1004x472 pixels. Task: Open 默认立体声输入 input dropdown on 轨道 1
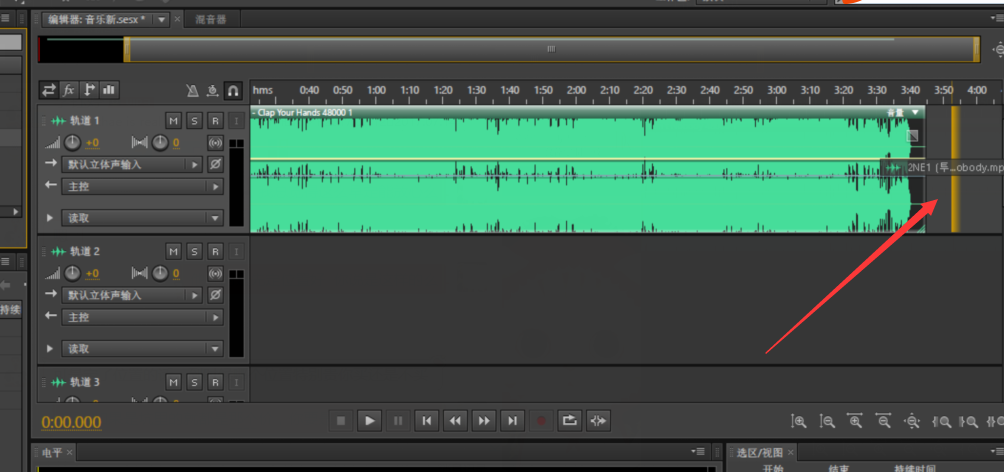coord(132,165)
